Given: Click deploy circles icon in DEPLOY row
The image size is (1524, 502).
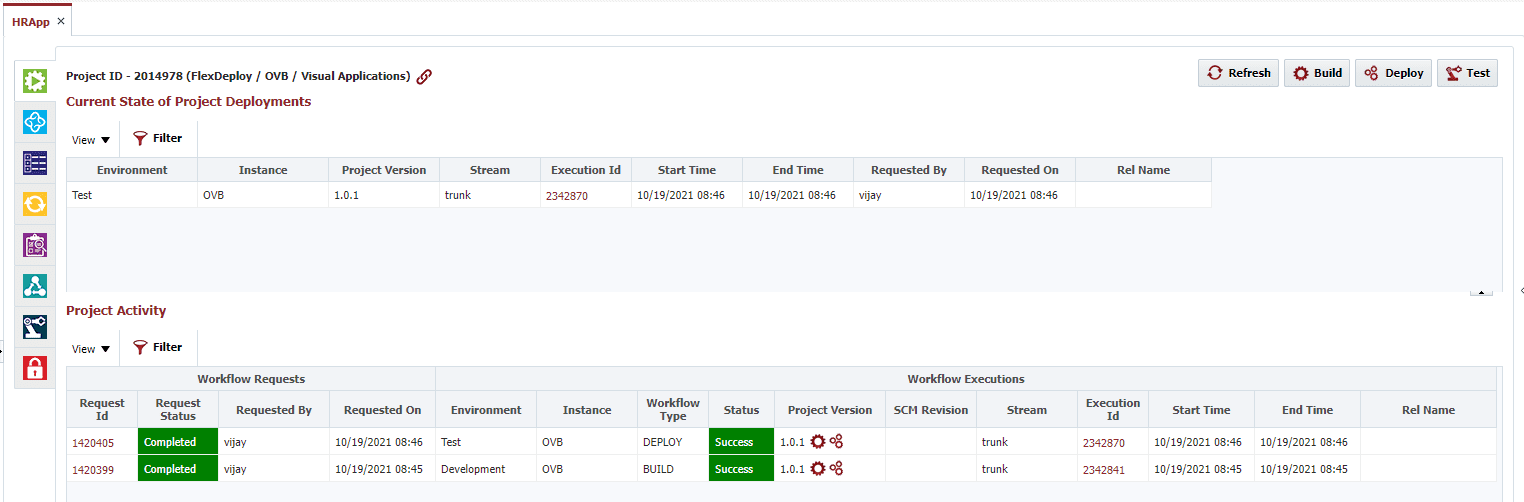Looking at the screenshot, I should (837, 441).
